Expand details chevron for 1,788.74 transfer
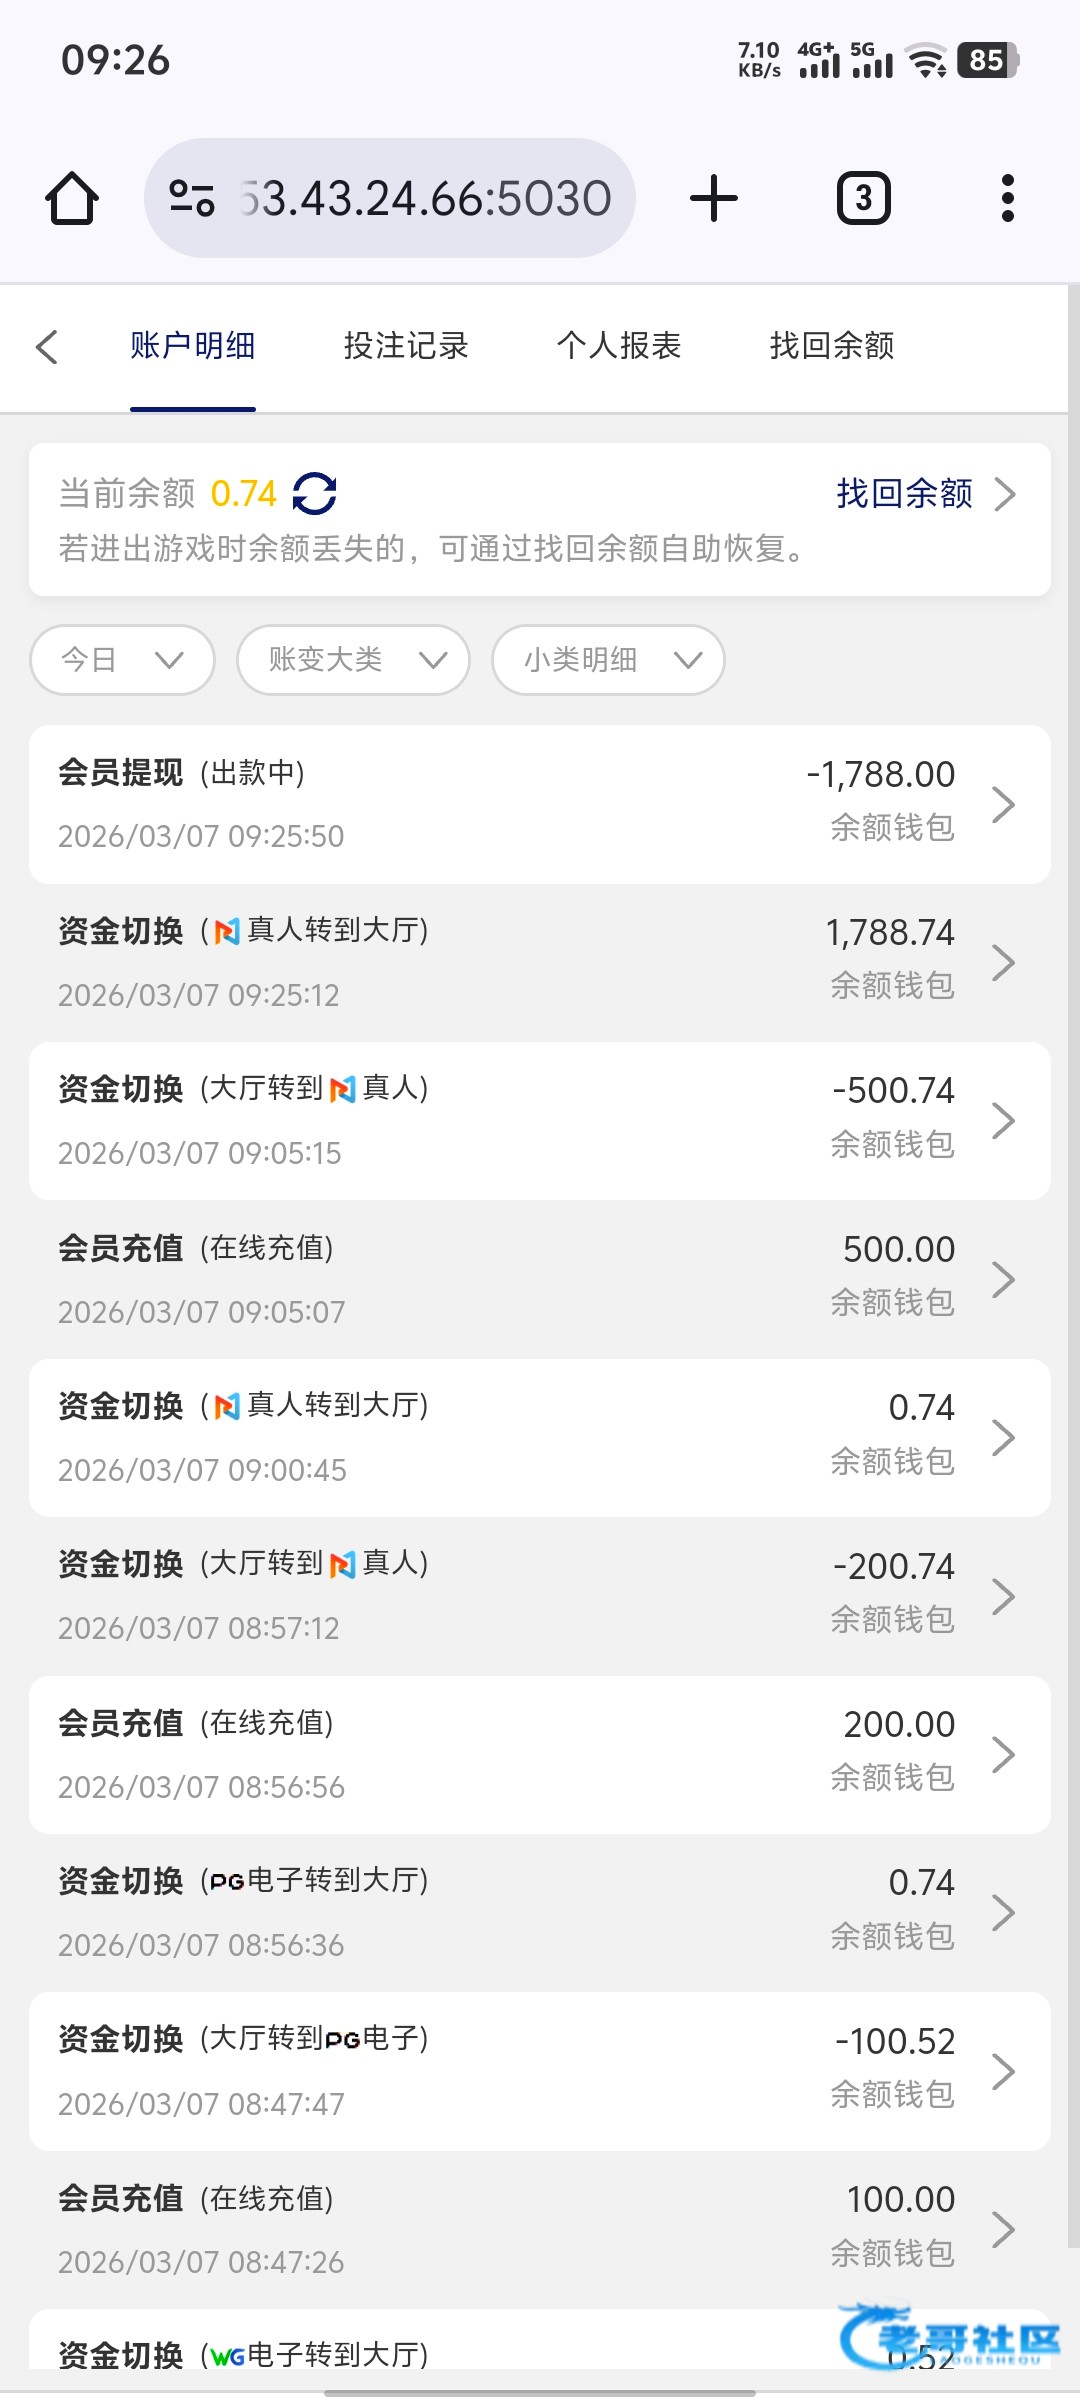The image size is (1080, 2400). point(1003,962)
